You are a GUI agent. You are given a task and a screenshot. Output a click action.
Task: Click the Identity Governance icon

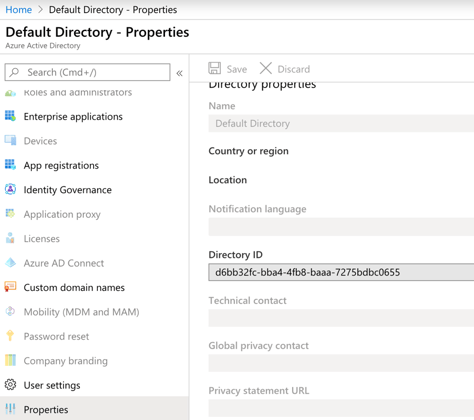point(10,189)
